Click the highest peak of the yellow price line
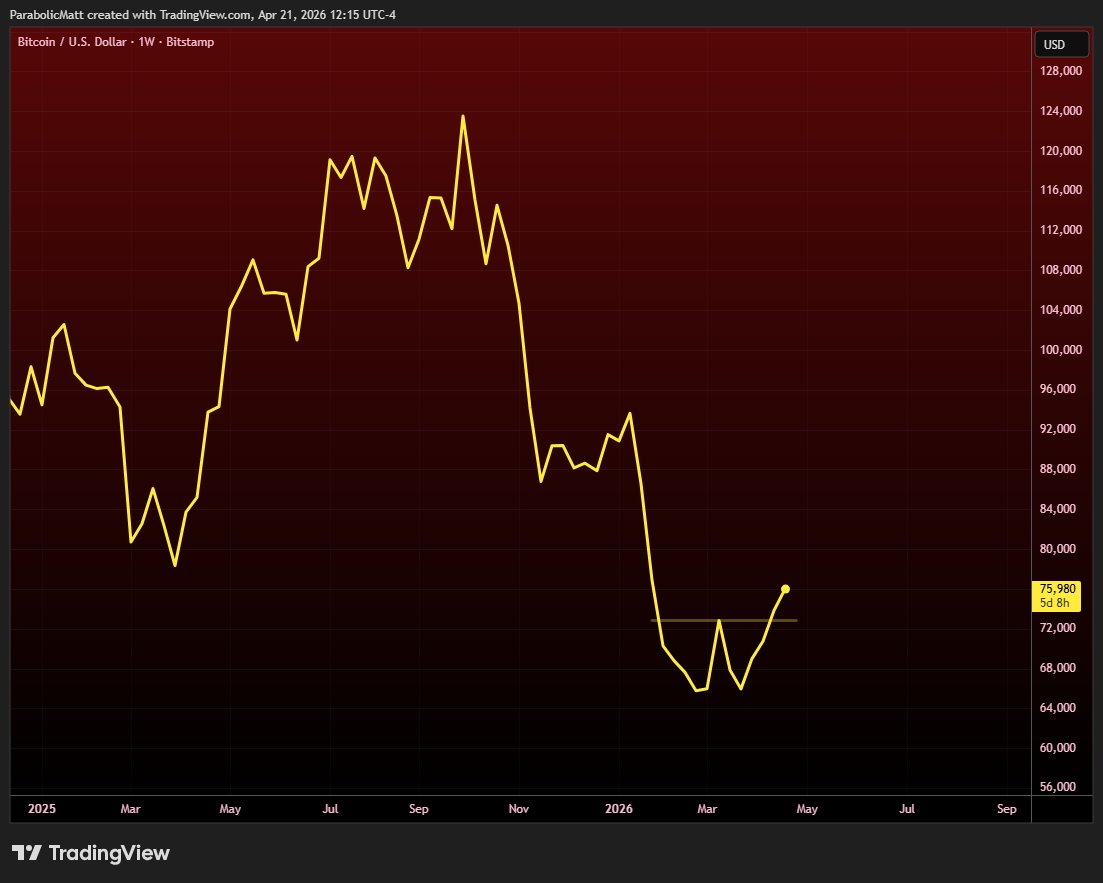The height and width of the screenshot is (883, 1103). tap(462, 116)
